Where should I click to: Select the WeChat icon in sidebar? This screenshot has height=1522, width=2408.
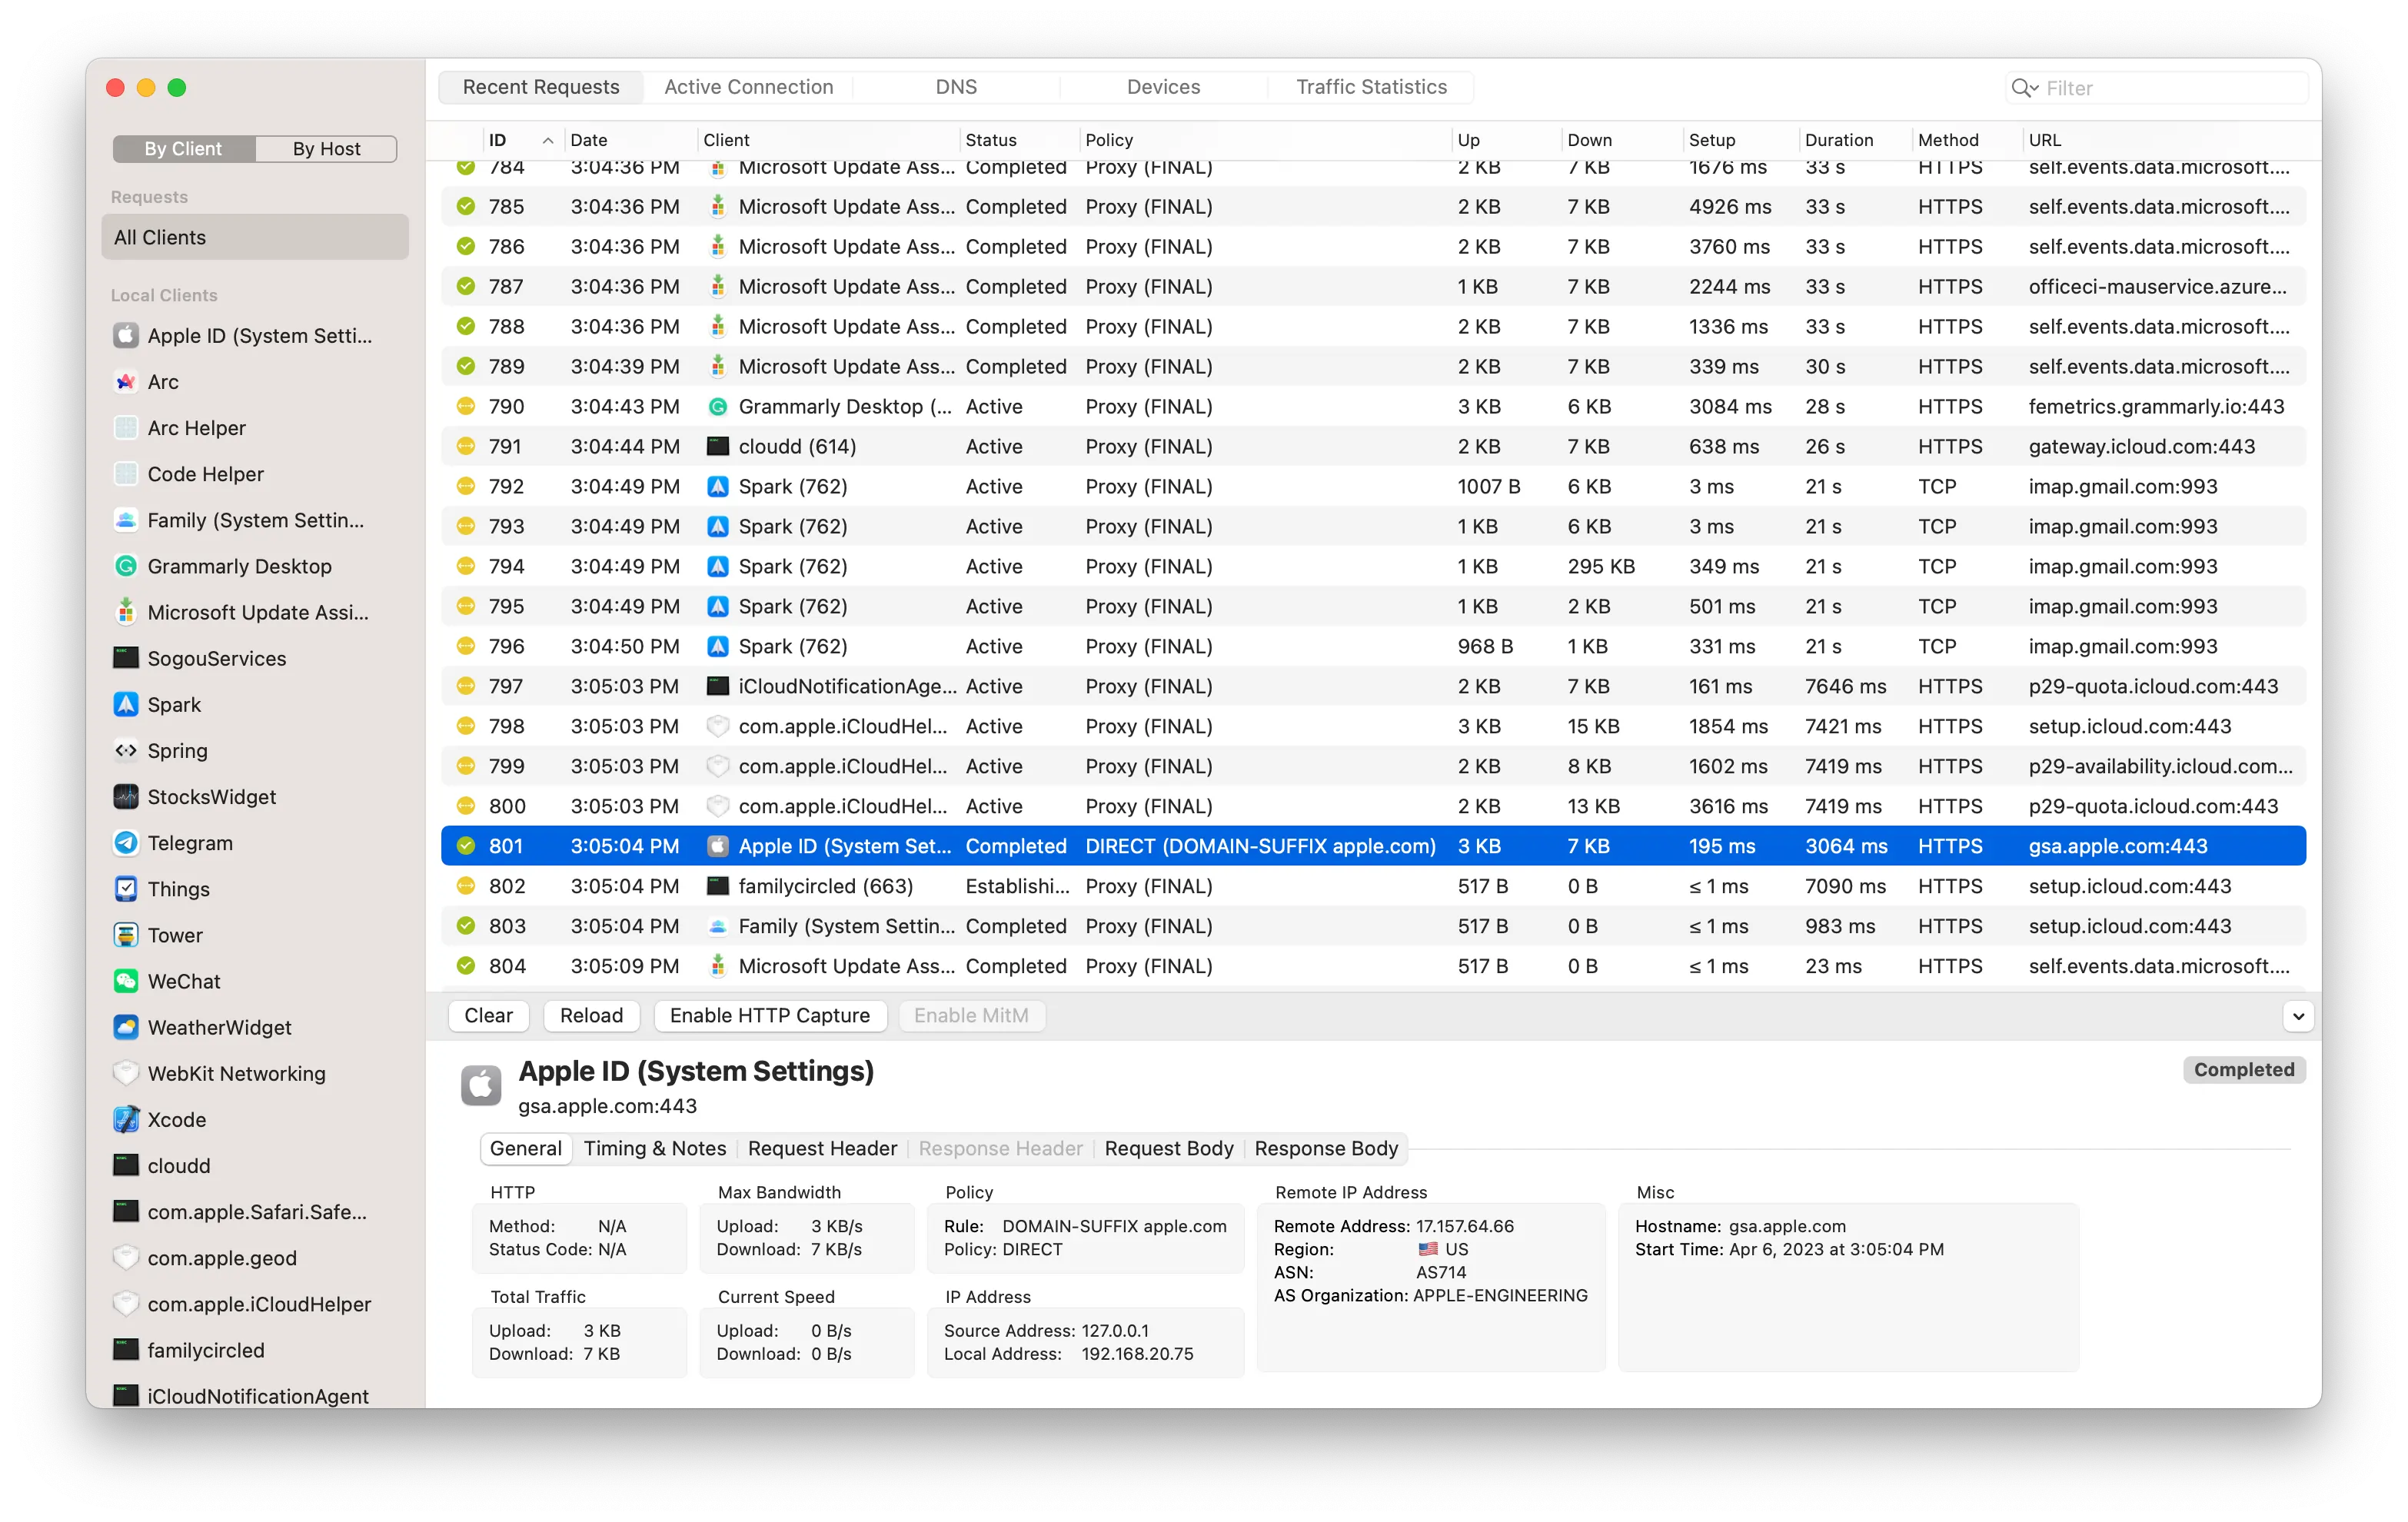(x=126, y=981)
